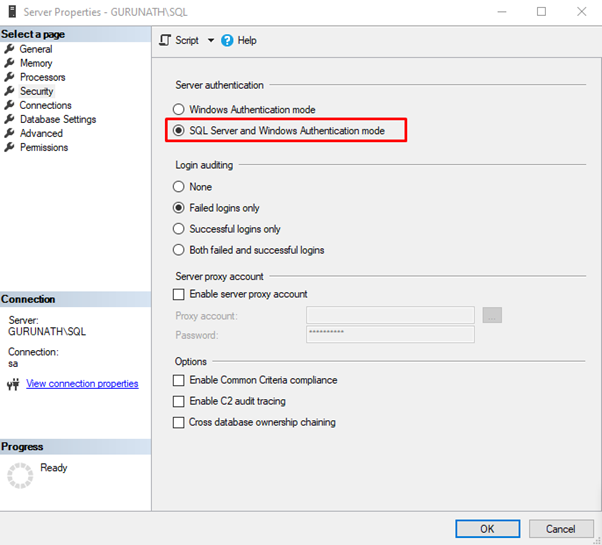Click the 'sa' connection text
This screenshot has height=545, width=602.
13,364
